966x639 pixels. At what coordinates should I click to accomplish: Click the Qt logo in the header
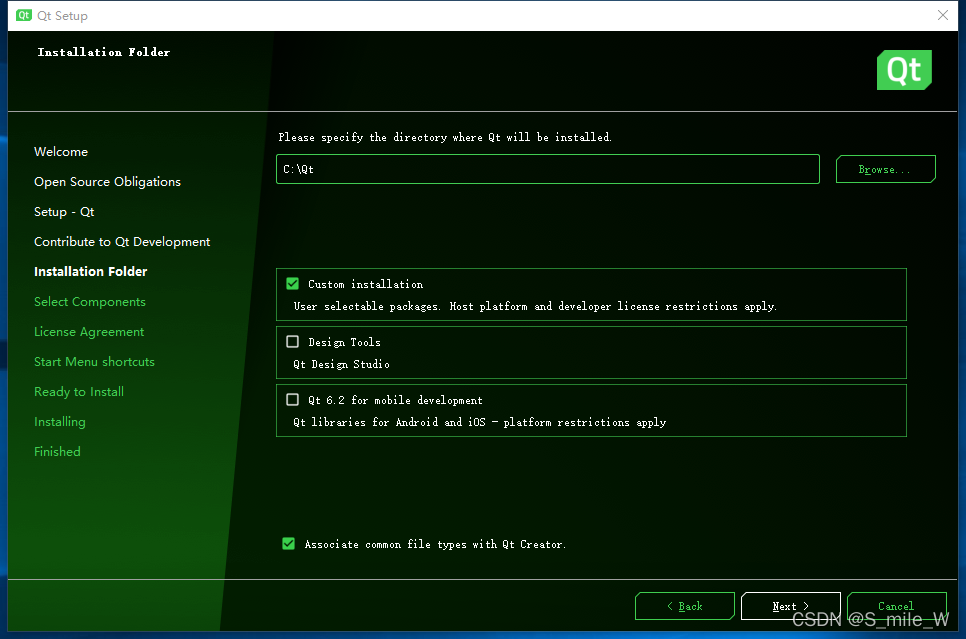click(904, 70)
